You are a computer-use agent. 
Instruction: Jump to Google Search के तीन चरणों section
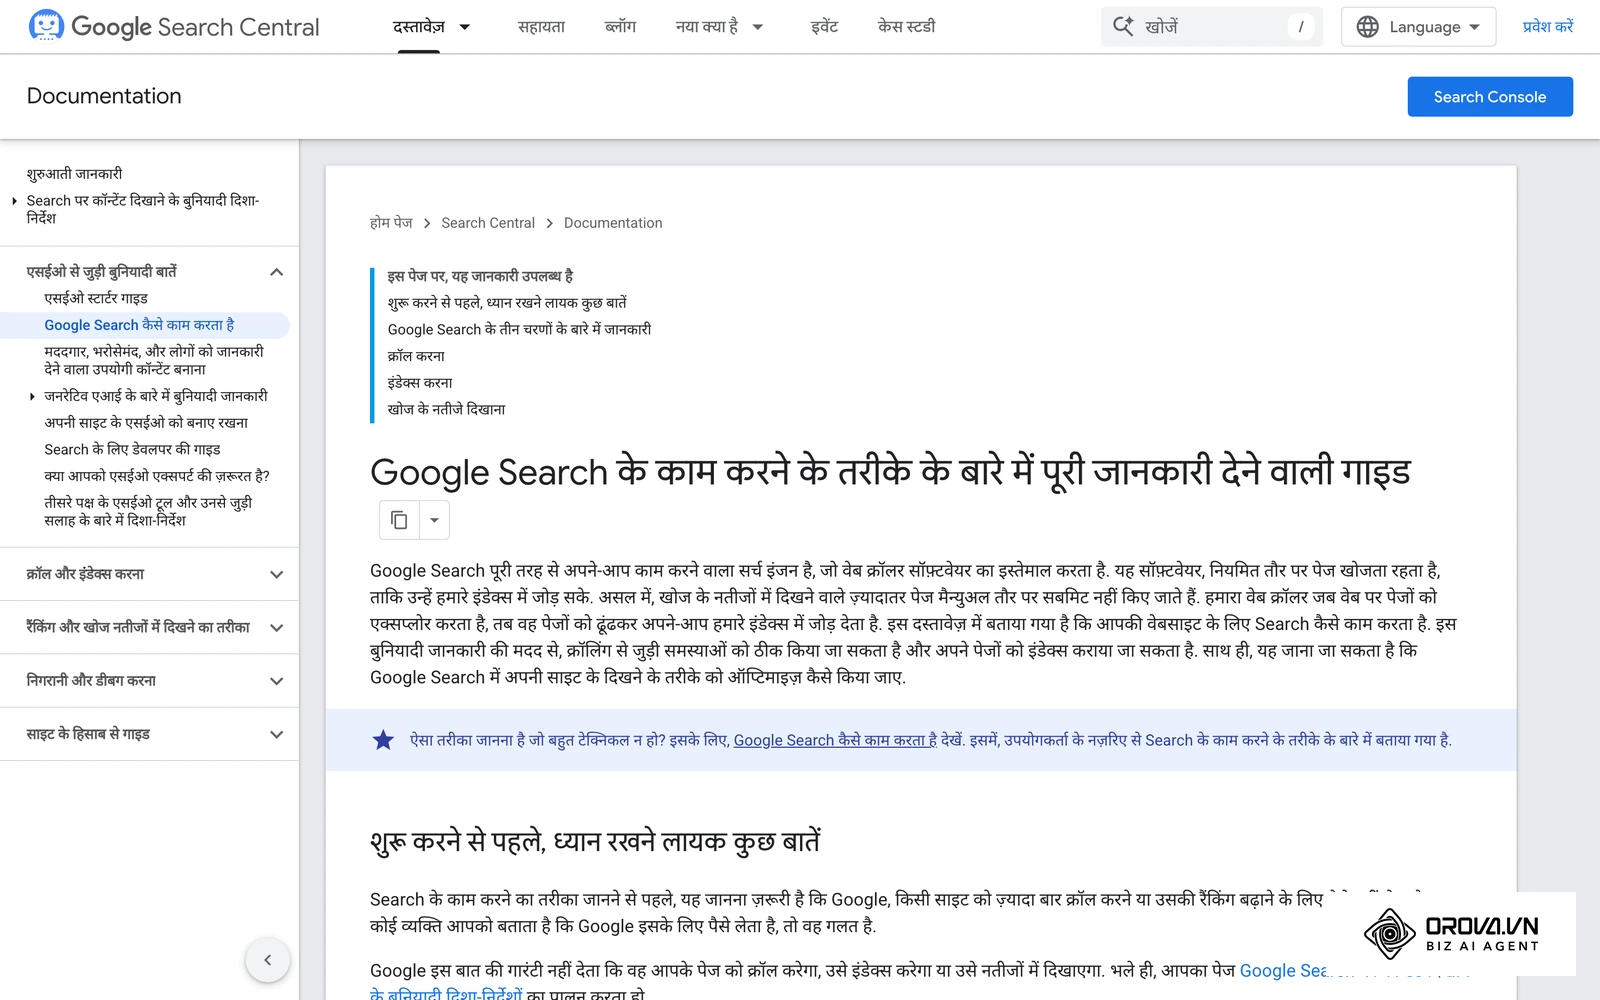pyautogui.click(x=519, y=329)
